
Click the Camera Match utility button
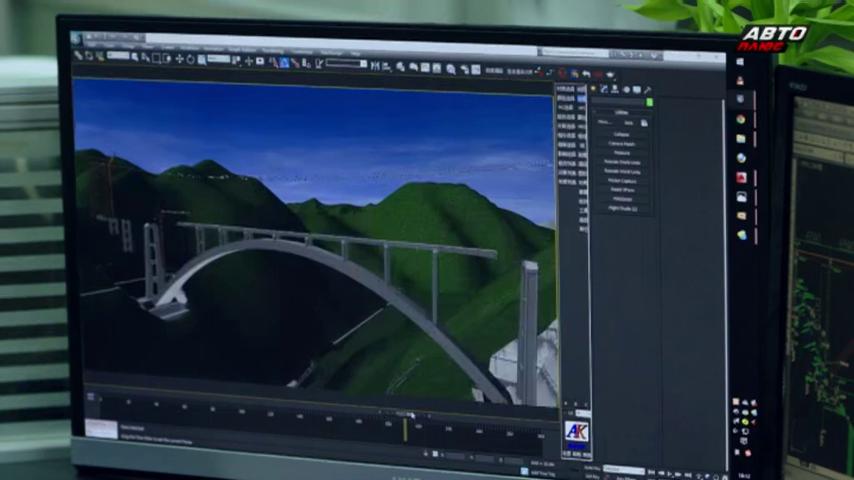tap(621, 144)
